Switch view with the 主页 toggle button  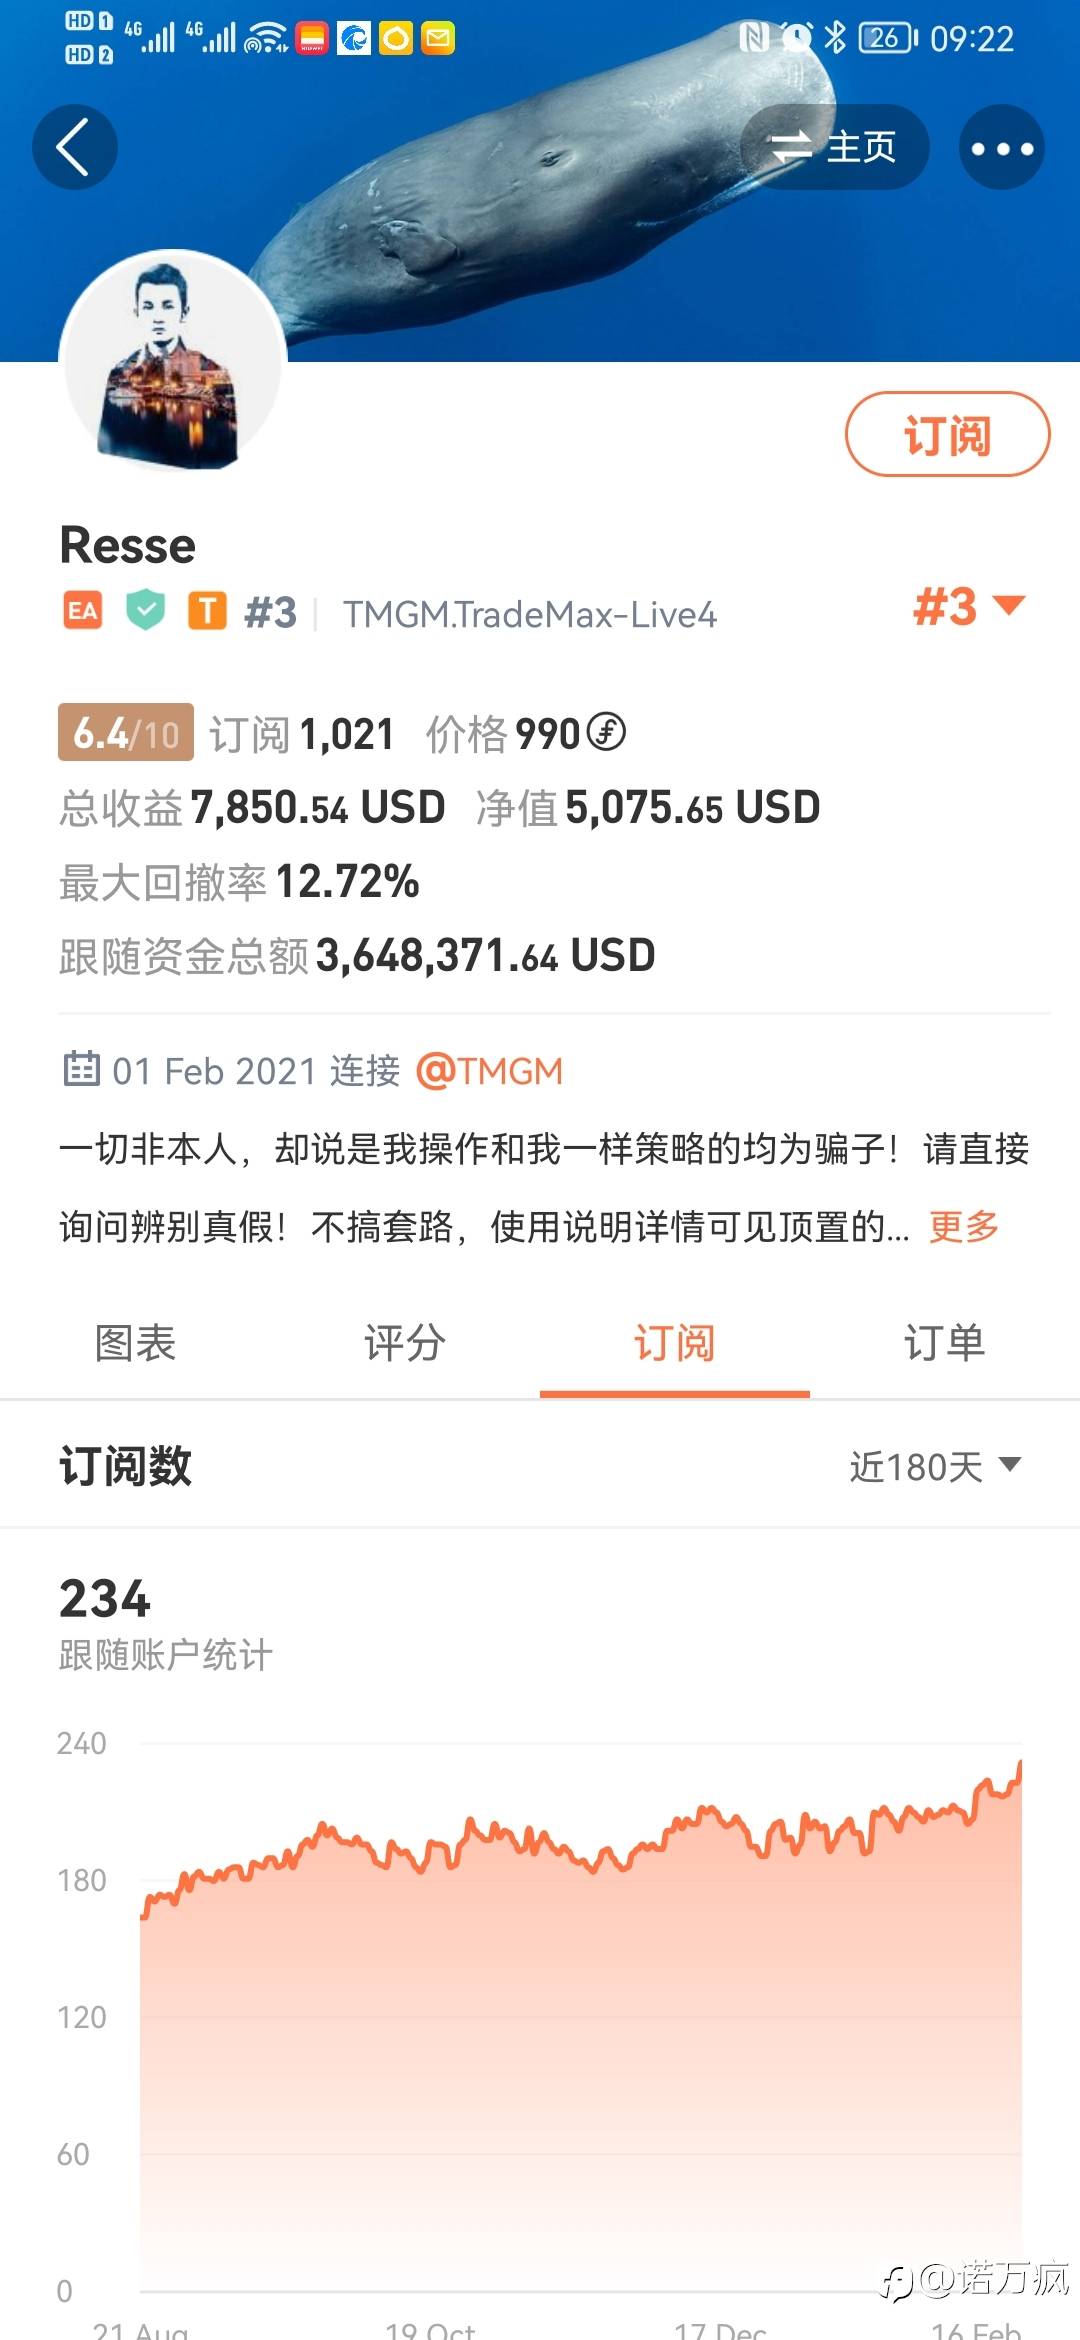point(835,147)
